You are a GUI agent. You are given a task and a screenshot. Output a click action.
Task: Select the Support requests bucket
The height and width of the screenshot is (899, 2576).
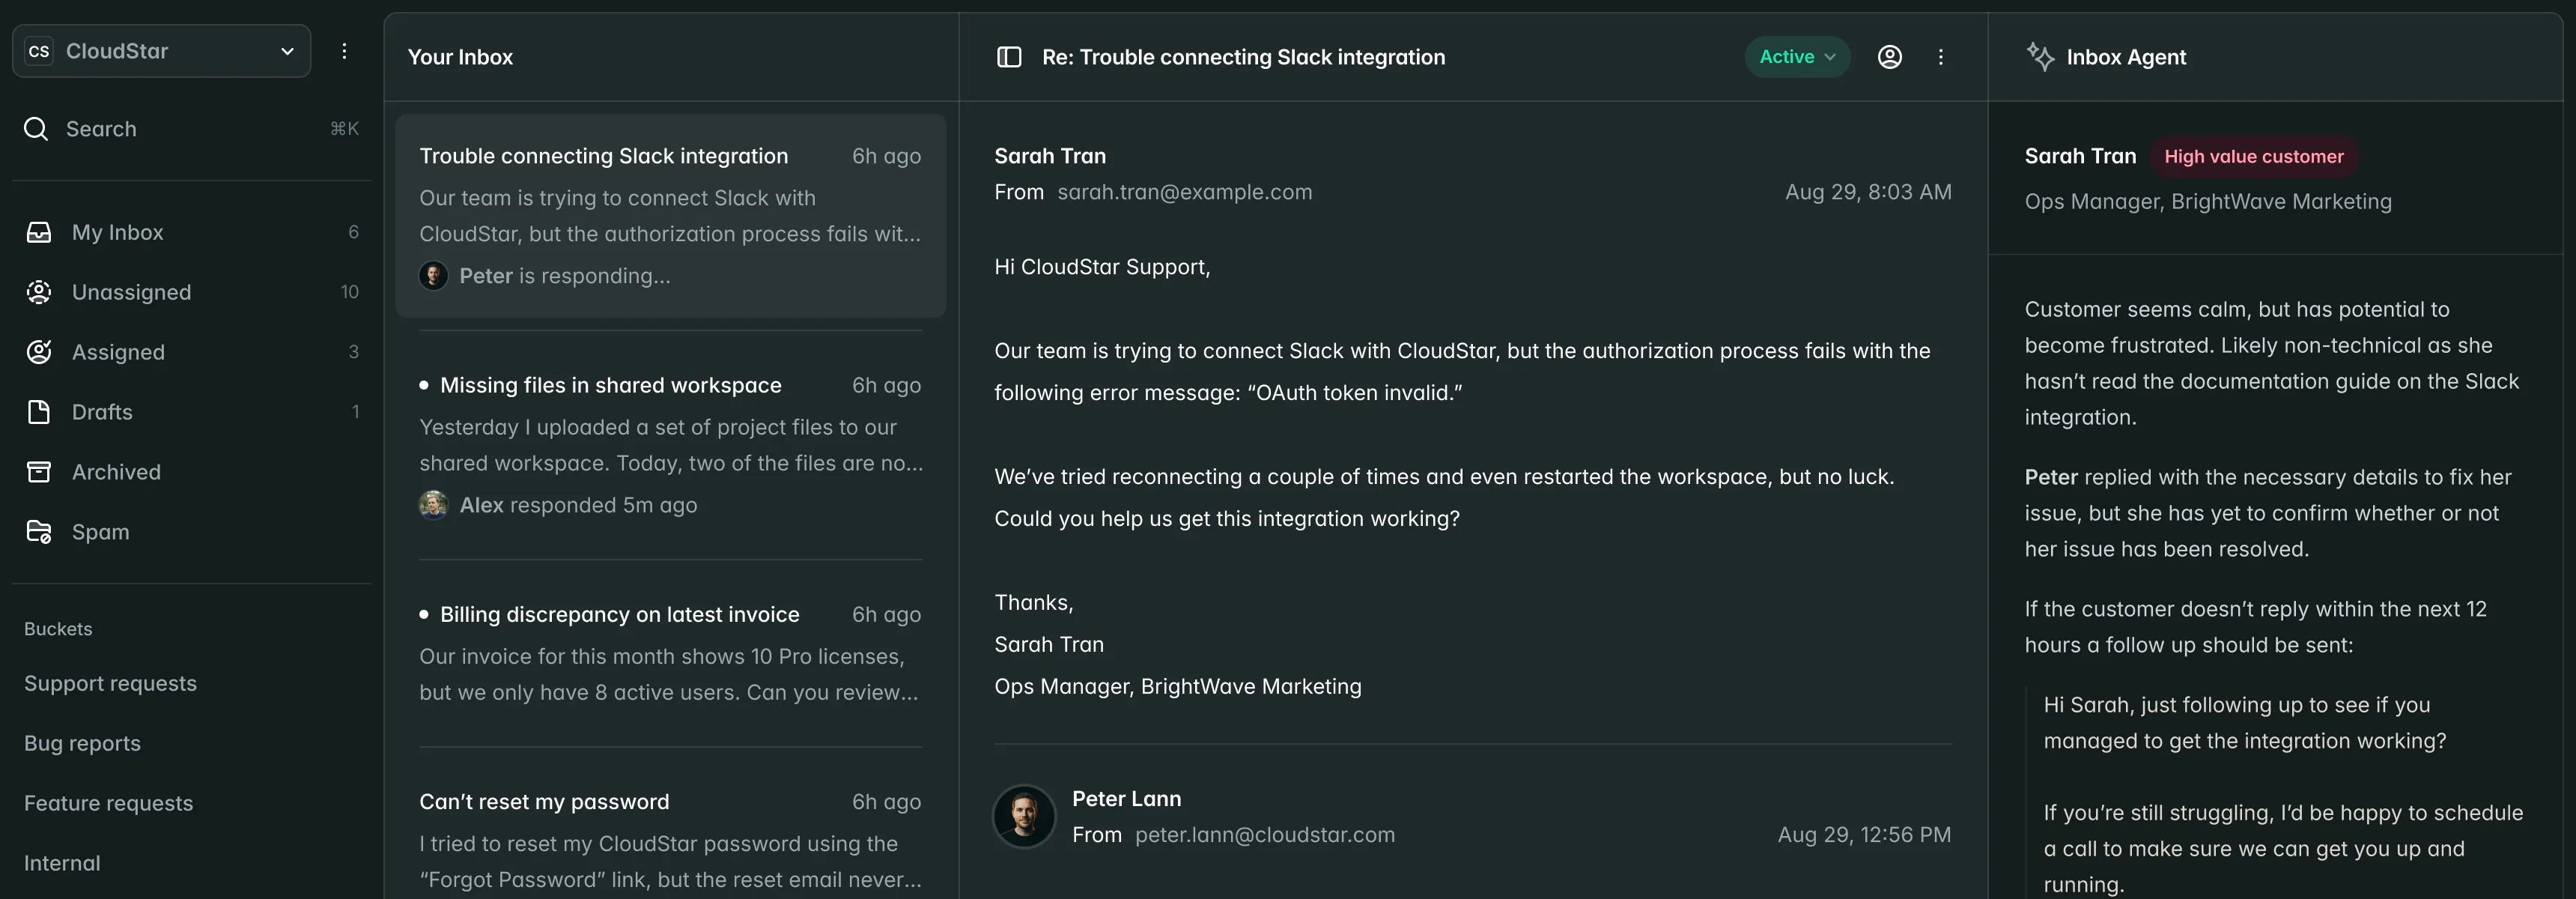[x=110, y=683]
